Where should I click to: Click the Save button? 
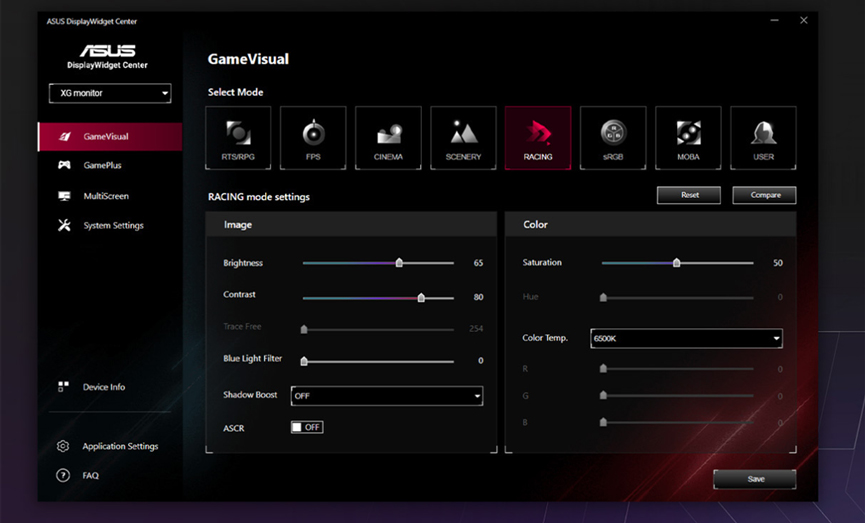(x=755, y=479)
